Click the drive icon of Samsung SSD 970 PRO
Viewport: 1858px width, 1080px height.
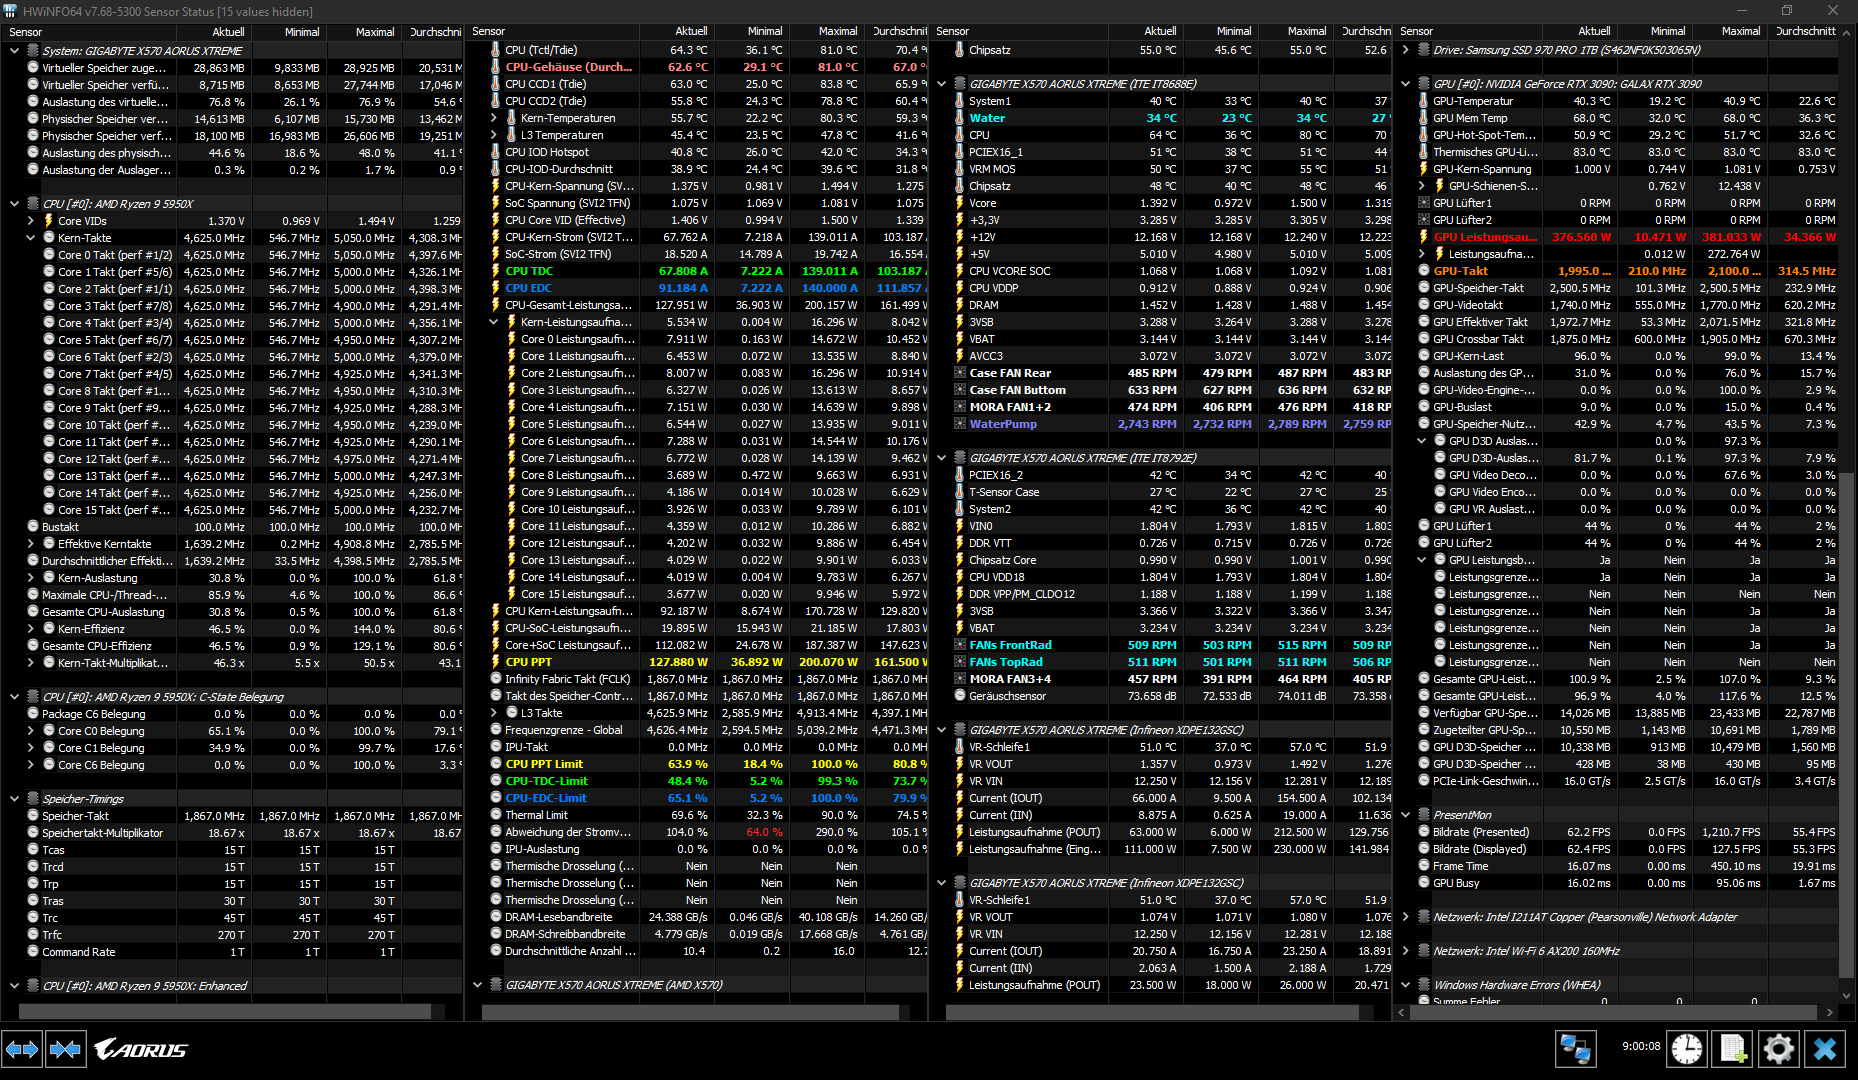click(1423, 50)
